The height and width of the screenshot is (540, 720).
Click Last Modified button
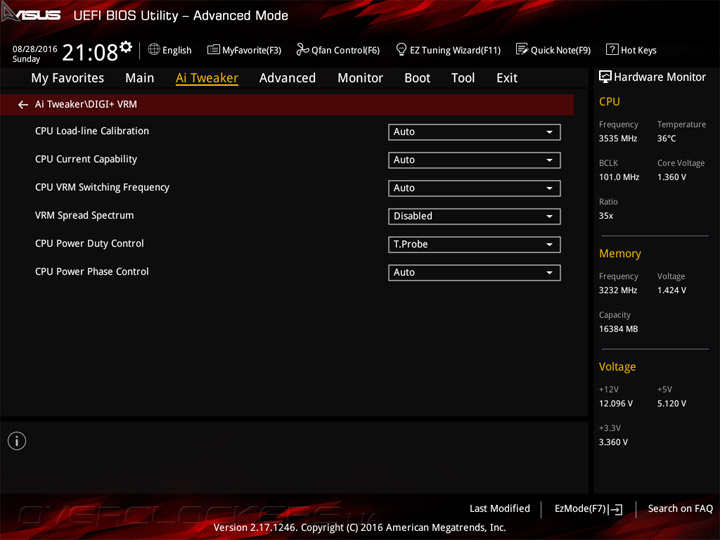click(x=500, y=509)
